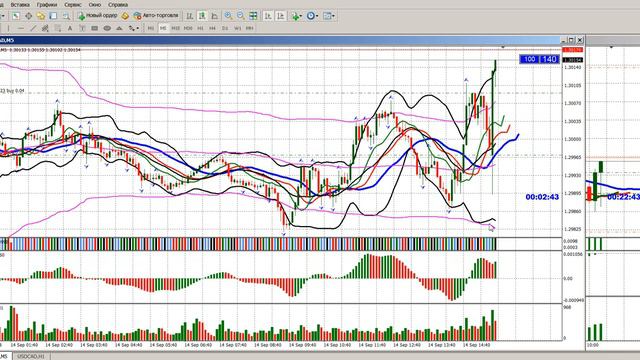640x360 pixels.
Task: Switch chart to candlesticks mode
Action: [202, 16]
